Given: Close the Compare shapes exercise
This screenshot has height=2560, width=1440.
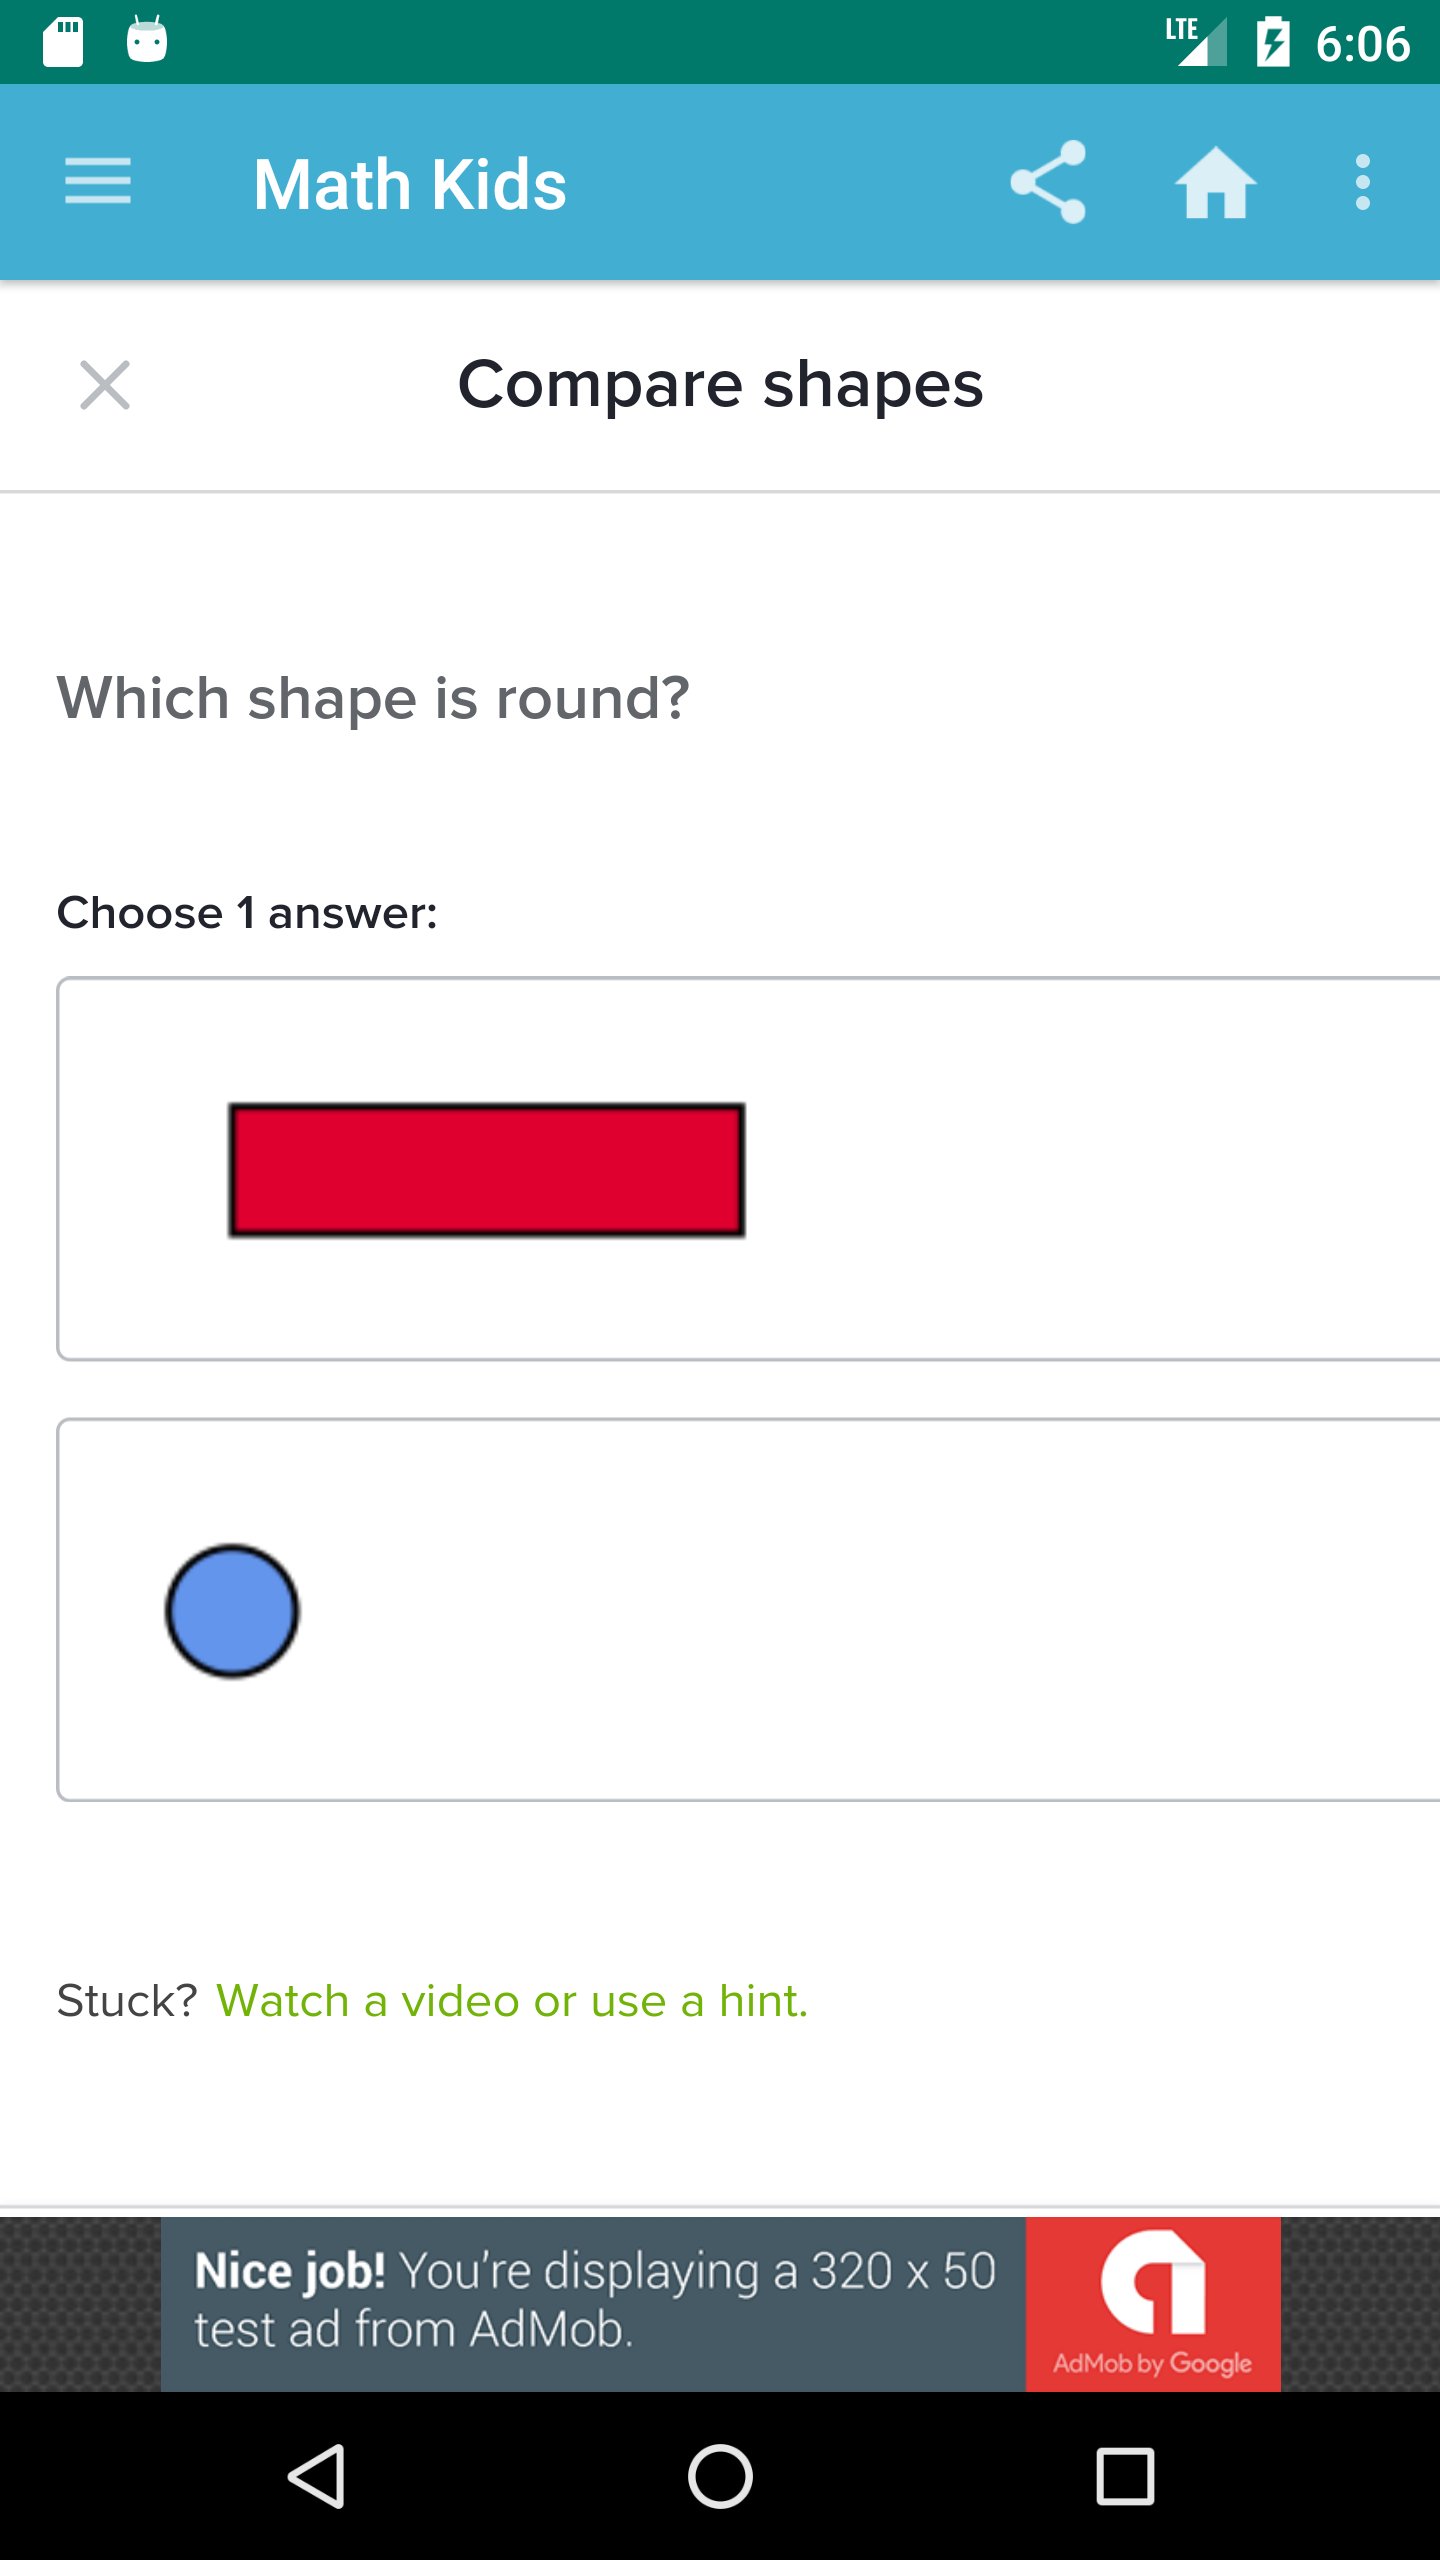Looking at the screenshot, I should [x=105, y=385].
